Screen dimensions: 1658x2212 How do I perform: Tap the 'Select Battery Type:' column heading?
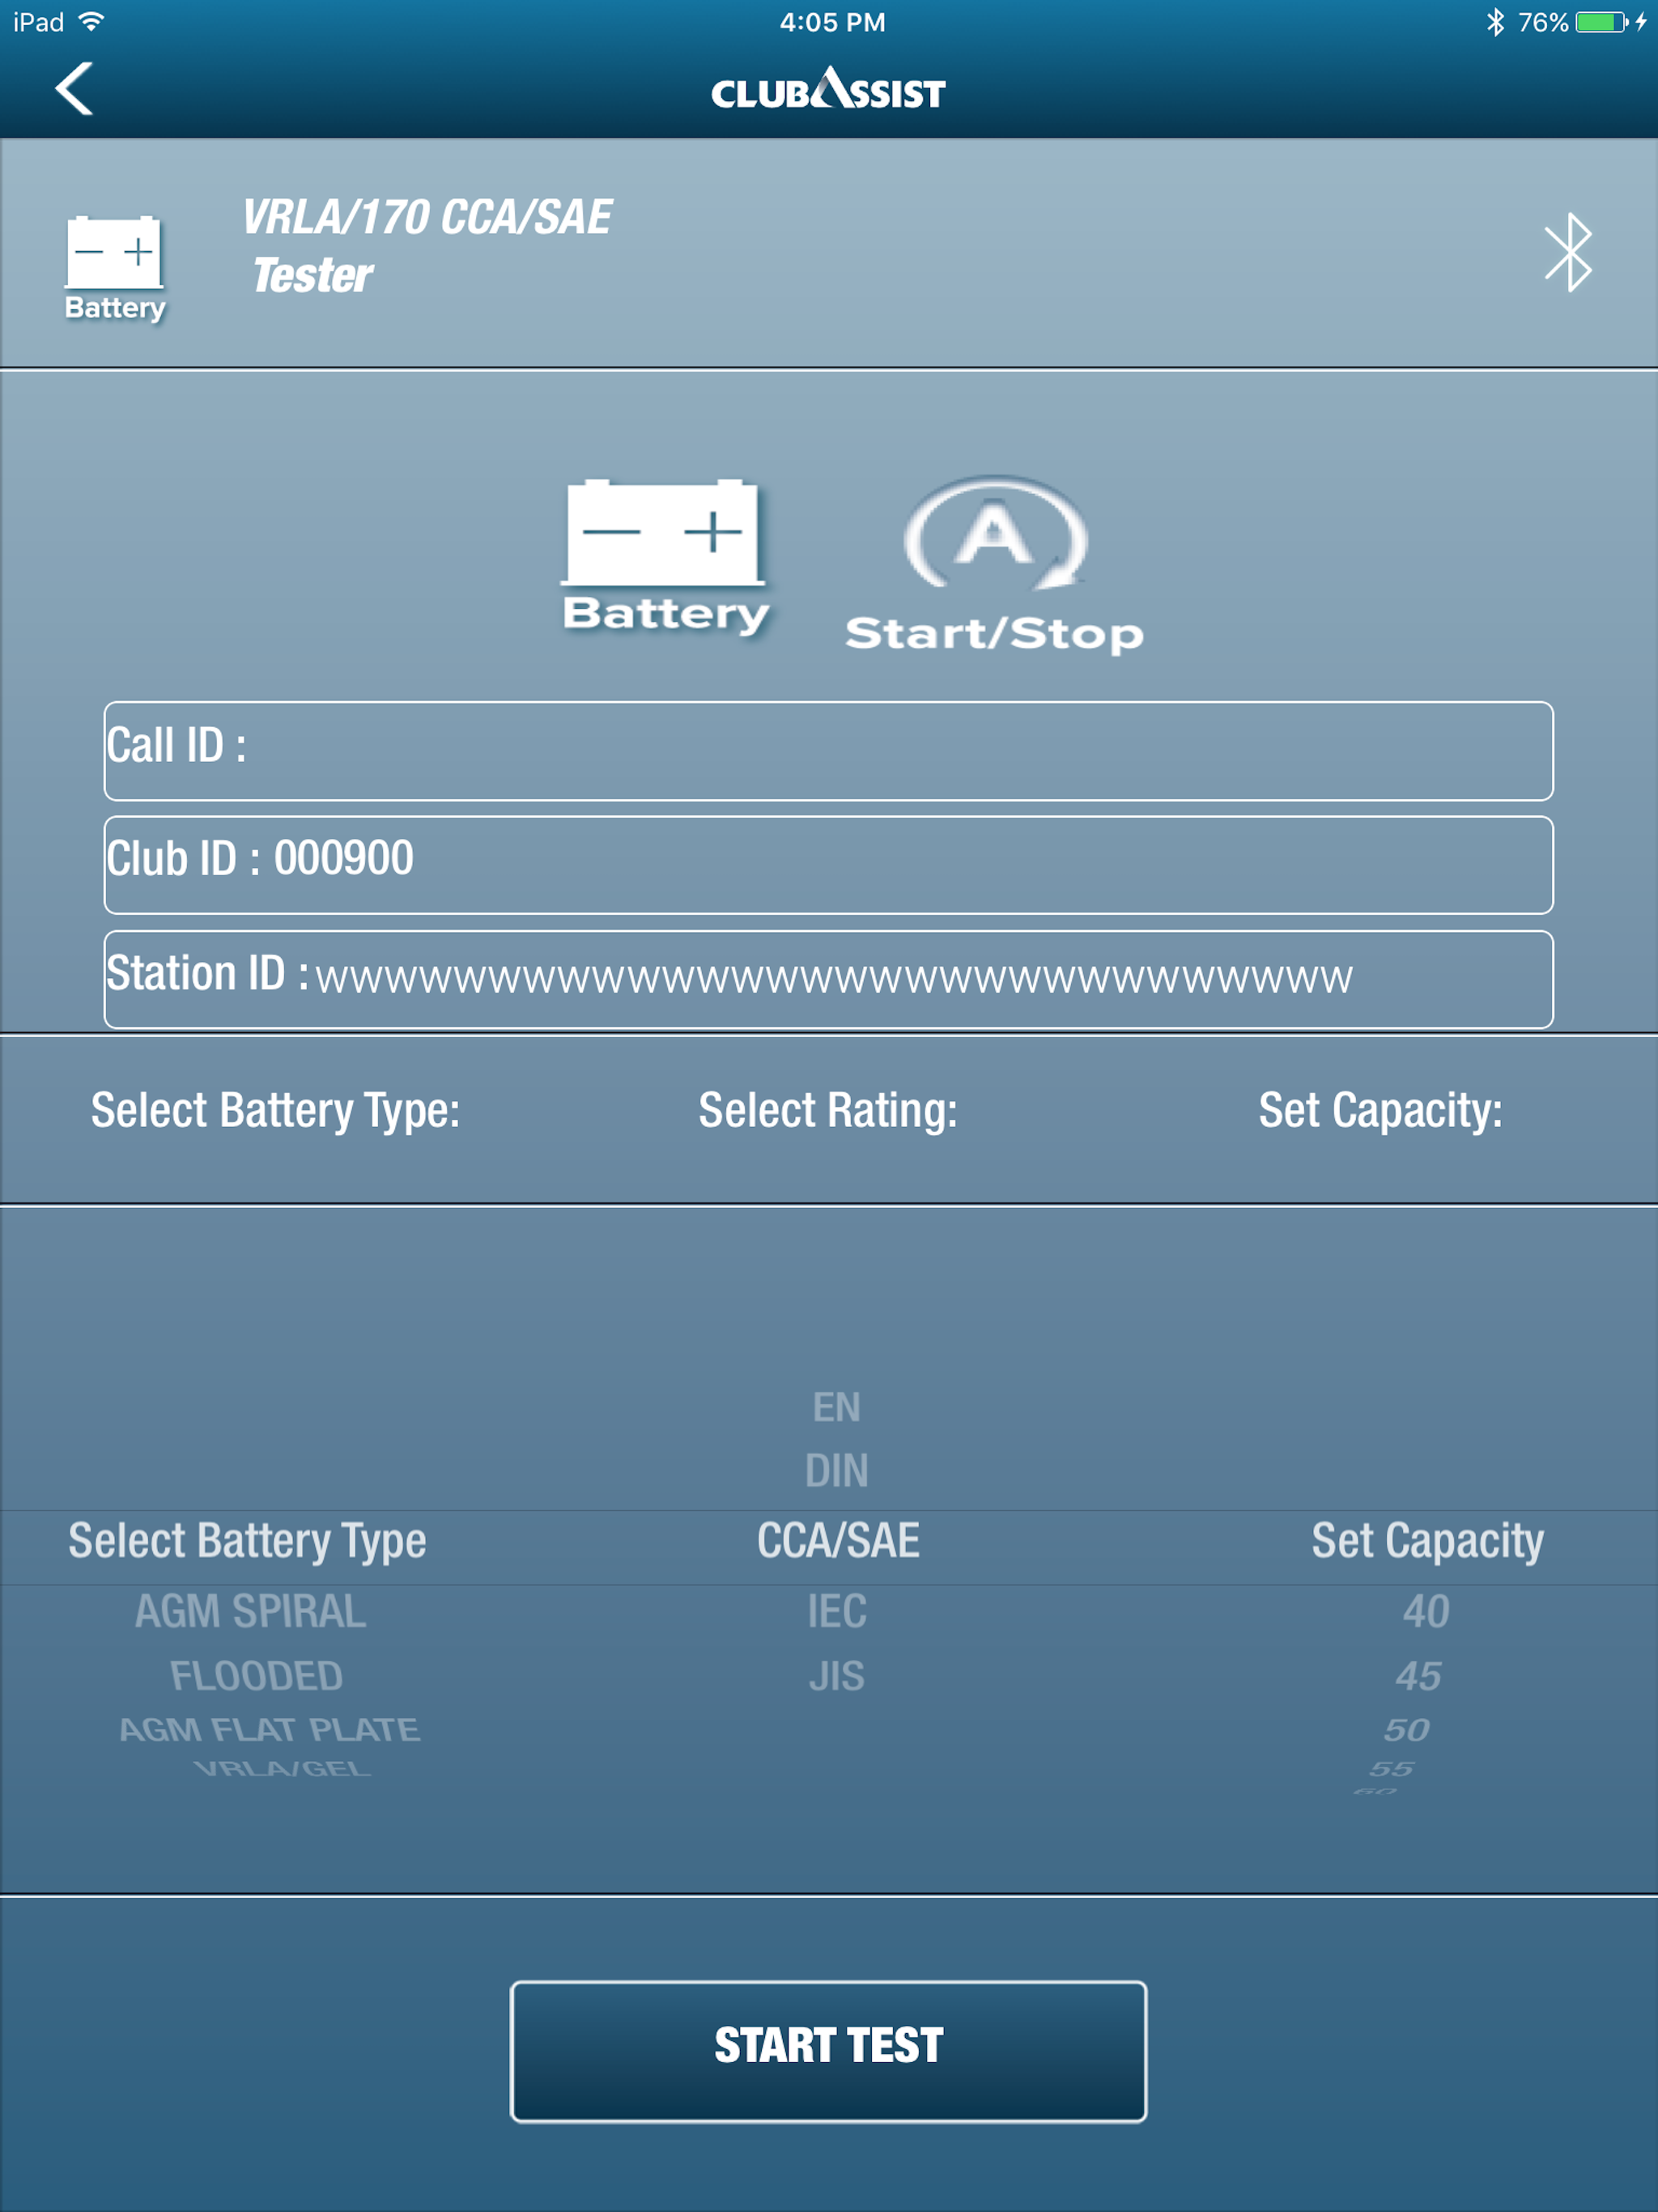[x=275, y=1111]
